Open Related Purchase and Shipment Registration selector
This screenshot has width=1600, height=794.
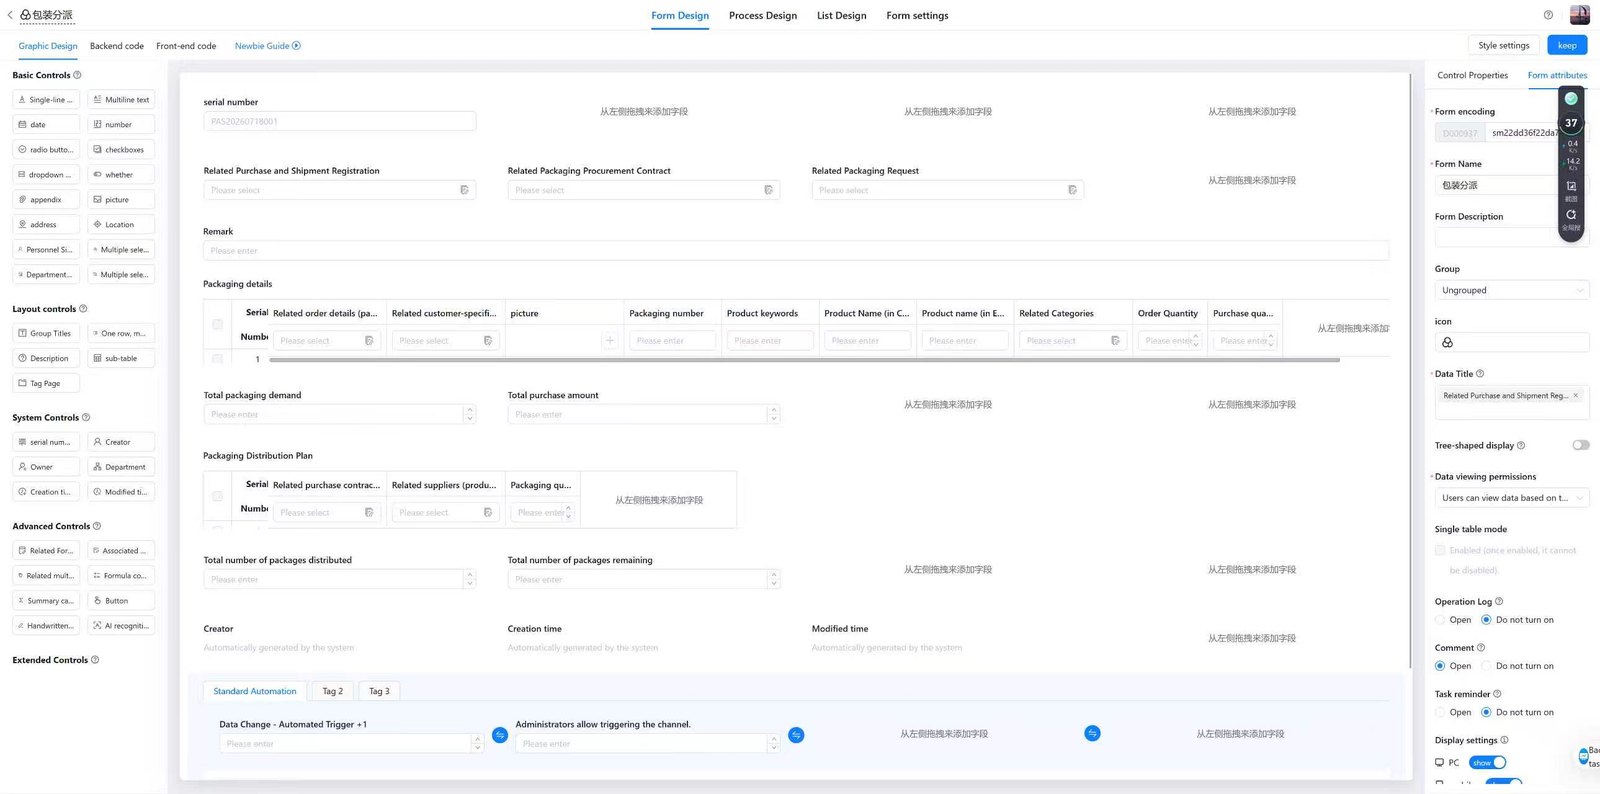(x=339, y=190)
